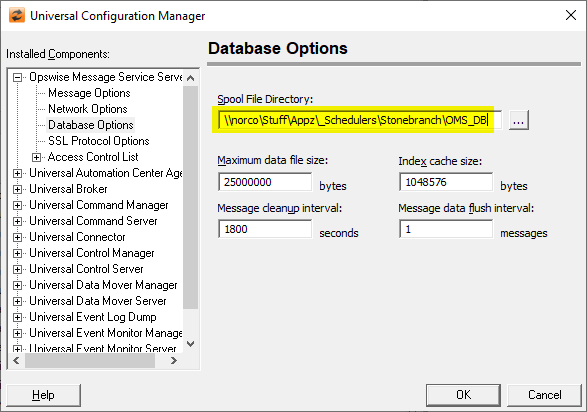This screenshot has height=412, width=587.
Task: Click the Spool File Directory field
Action: tap(360, 120)
